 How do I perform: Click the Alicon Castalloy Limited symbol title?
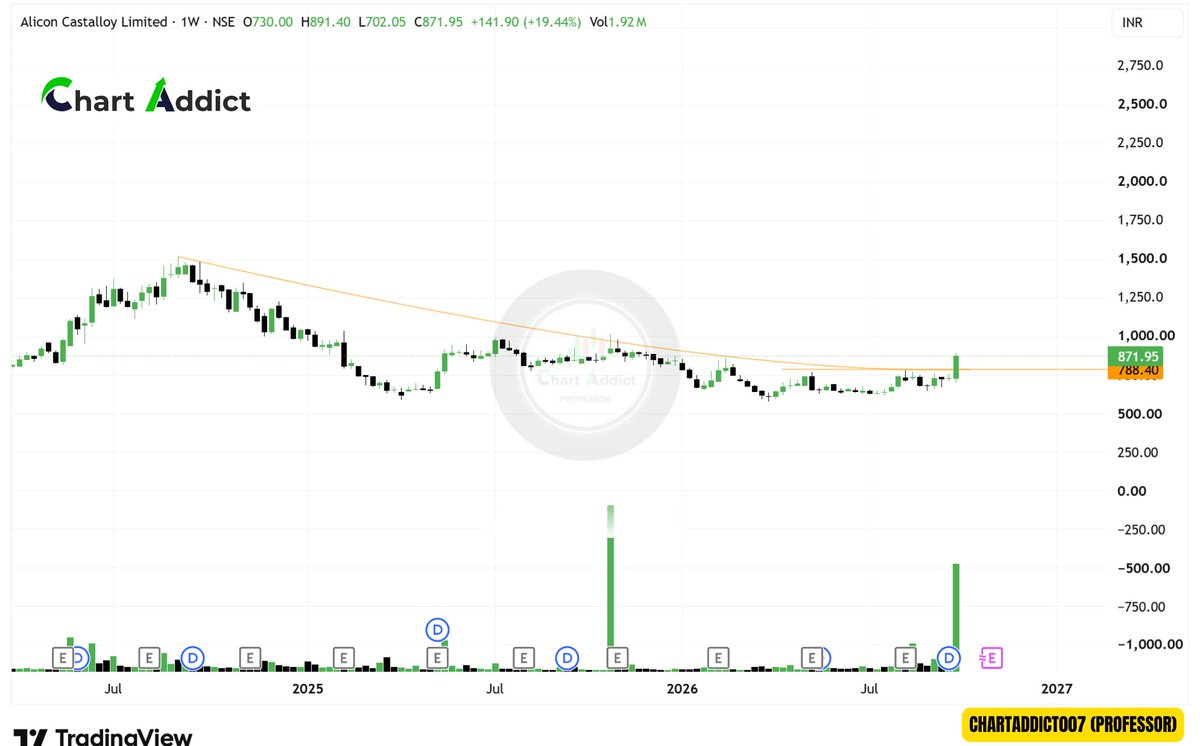92,21
